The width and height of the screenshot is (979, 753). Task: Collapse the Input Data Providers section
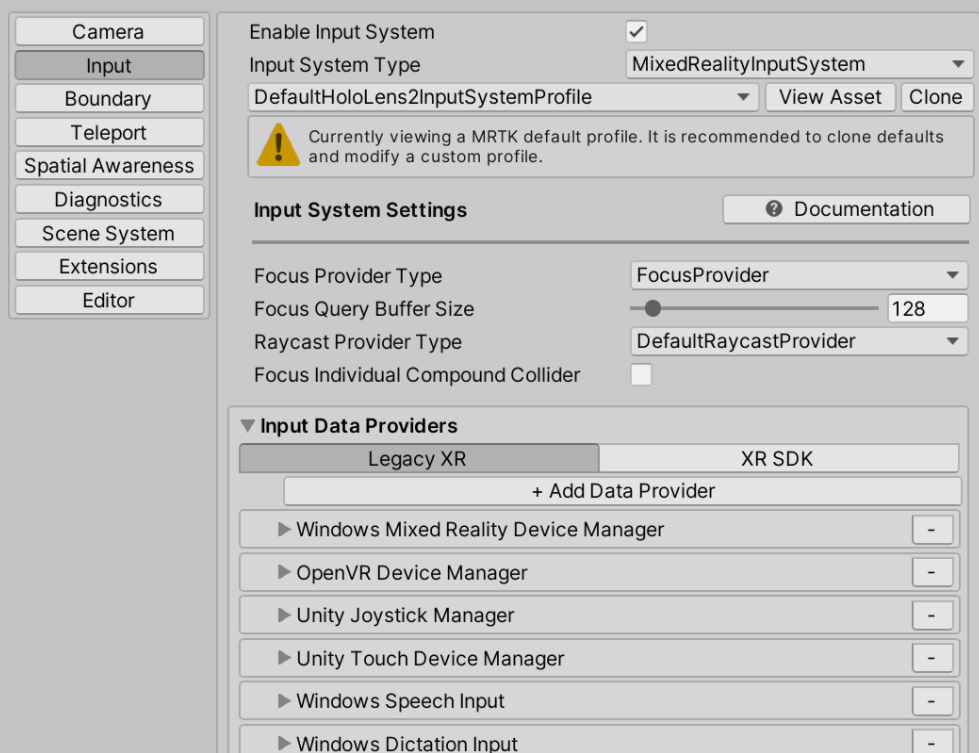click(x=249, y=426)
